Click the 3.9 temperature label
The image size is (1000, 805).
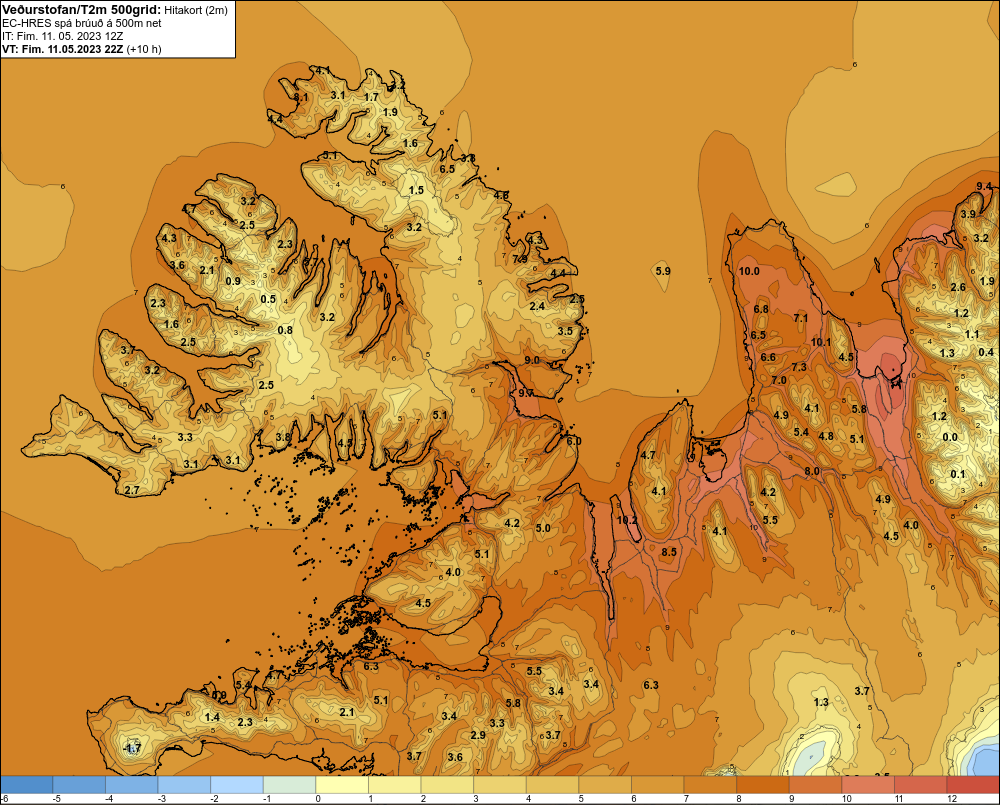[968, 214]
